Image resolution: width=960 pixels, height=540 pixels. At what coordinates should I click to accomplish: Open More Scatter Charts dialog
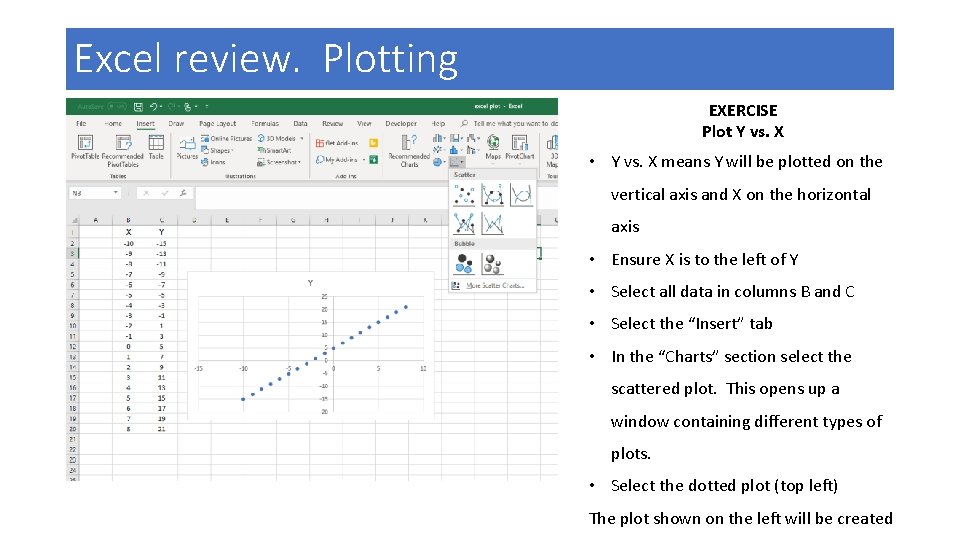(x=488, y=285)
